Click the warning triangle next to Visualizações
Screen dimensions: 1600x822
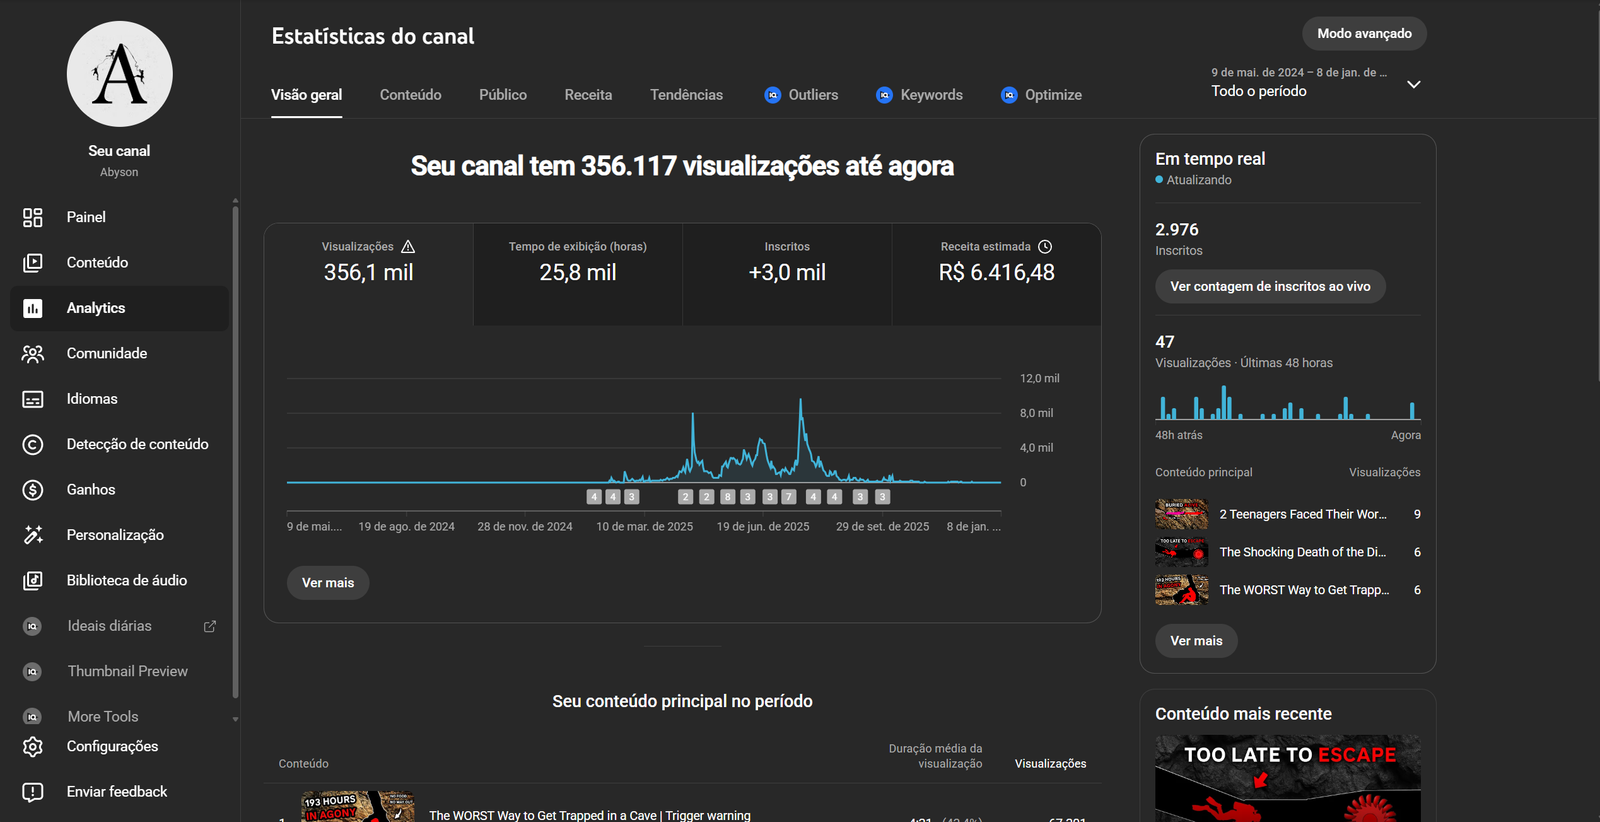(x=408, y=247)
